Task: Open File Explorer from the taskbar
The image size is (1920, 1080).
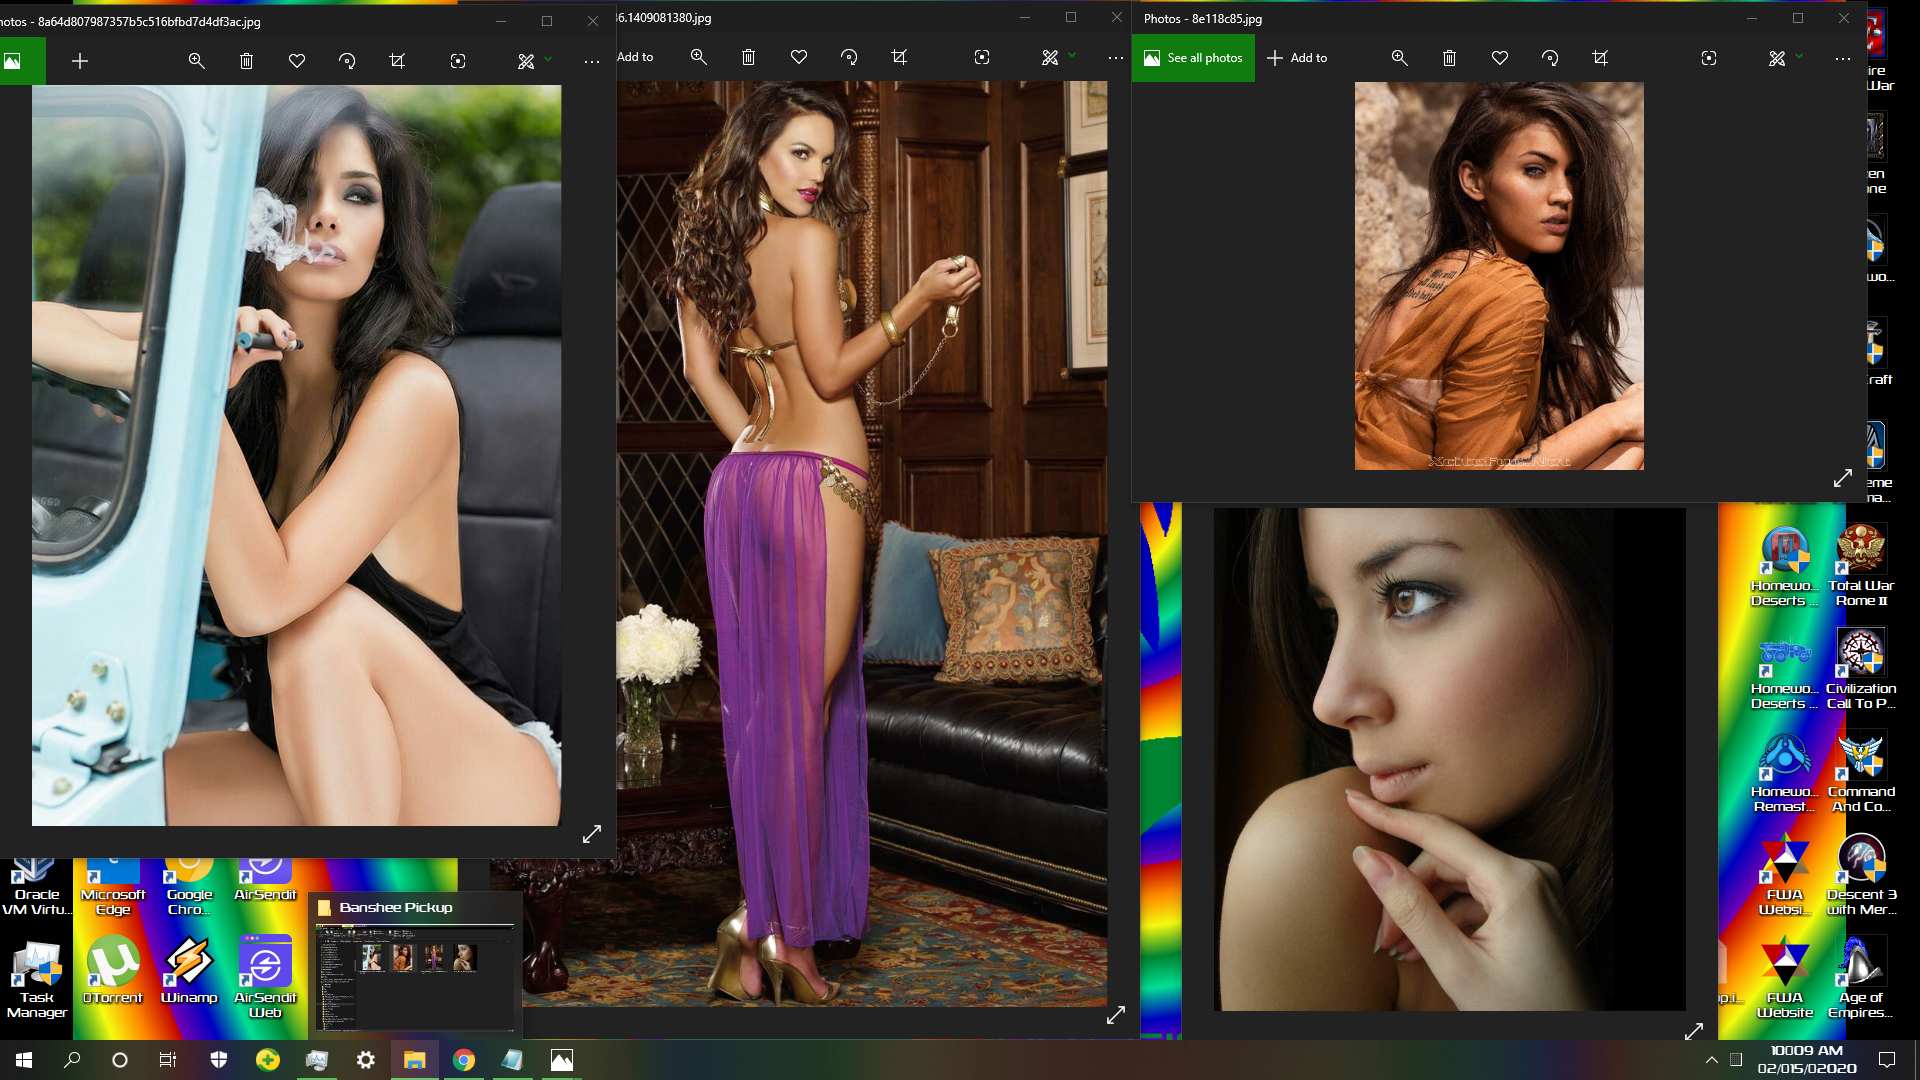Action: coord(414,1060)
